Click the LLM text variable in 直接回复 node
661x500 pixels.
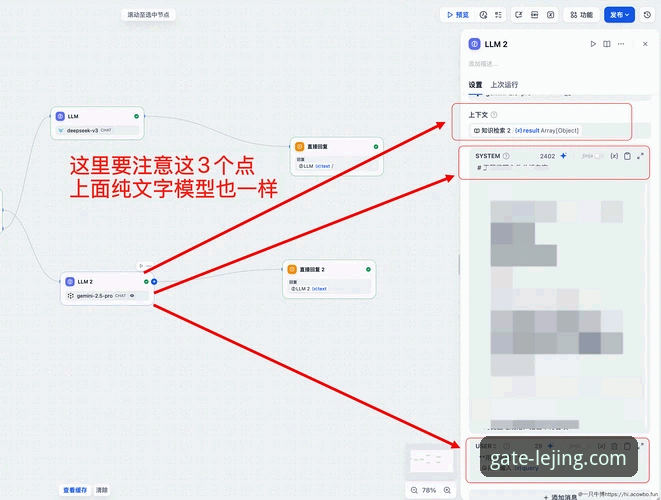pyautogui.click(x=316, y=166)
